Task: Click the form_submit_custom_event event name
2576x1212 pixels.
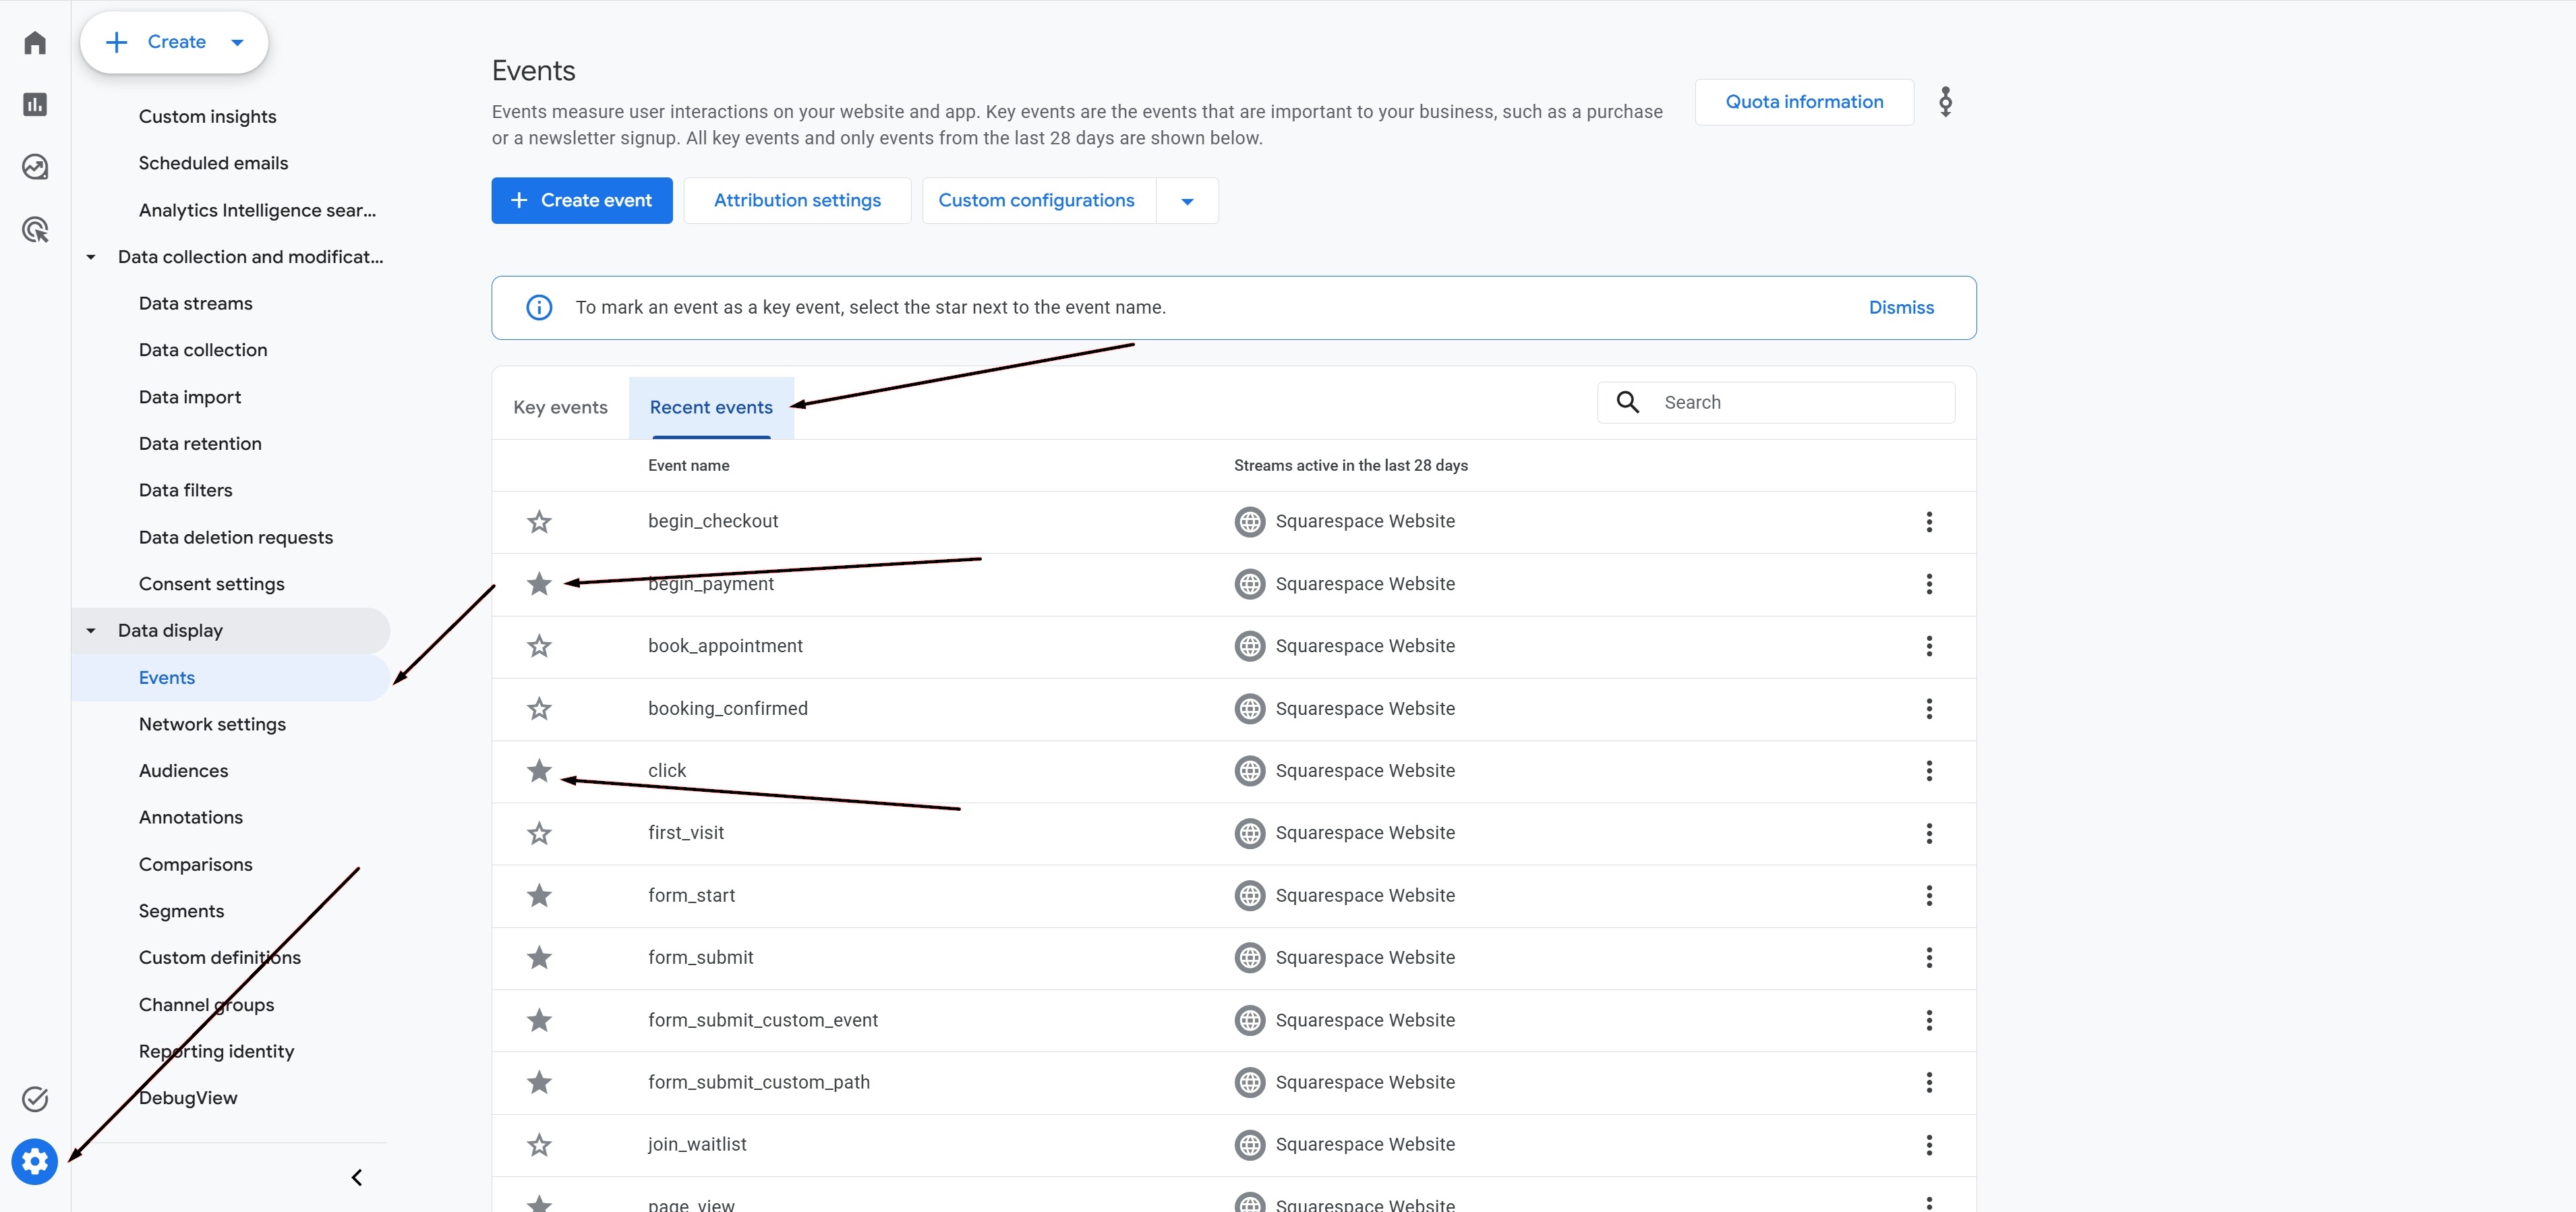Action: point(762,1020)
